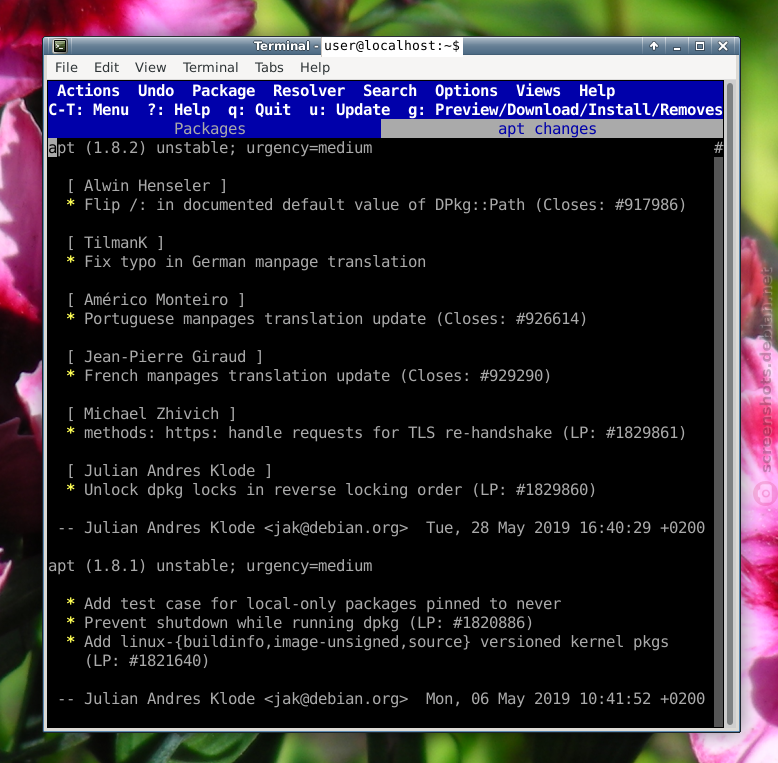Click 'Prevent shutdown while running dpkg' line
The width and height of the screenshot is (778, 763).
[x=300, y=623]
